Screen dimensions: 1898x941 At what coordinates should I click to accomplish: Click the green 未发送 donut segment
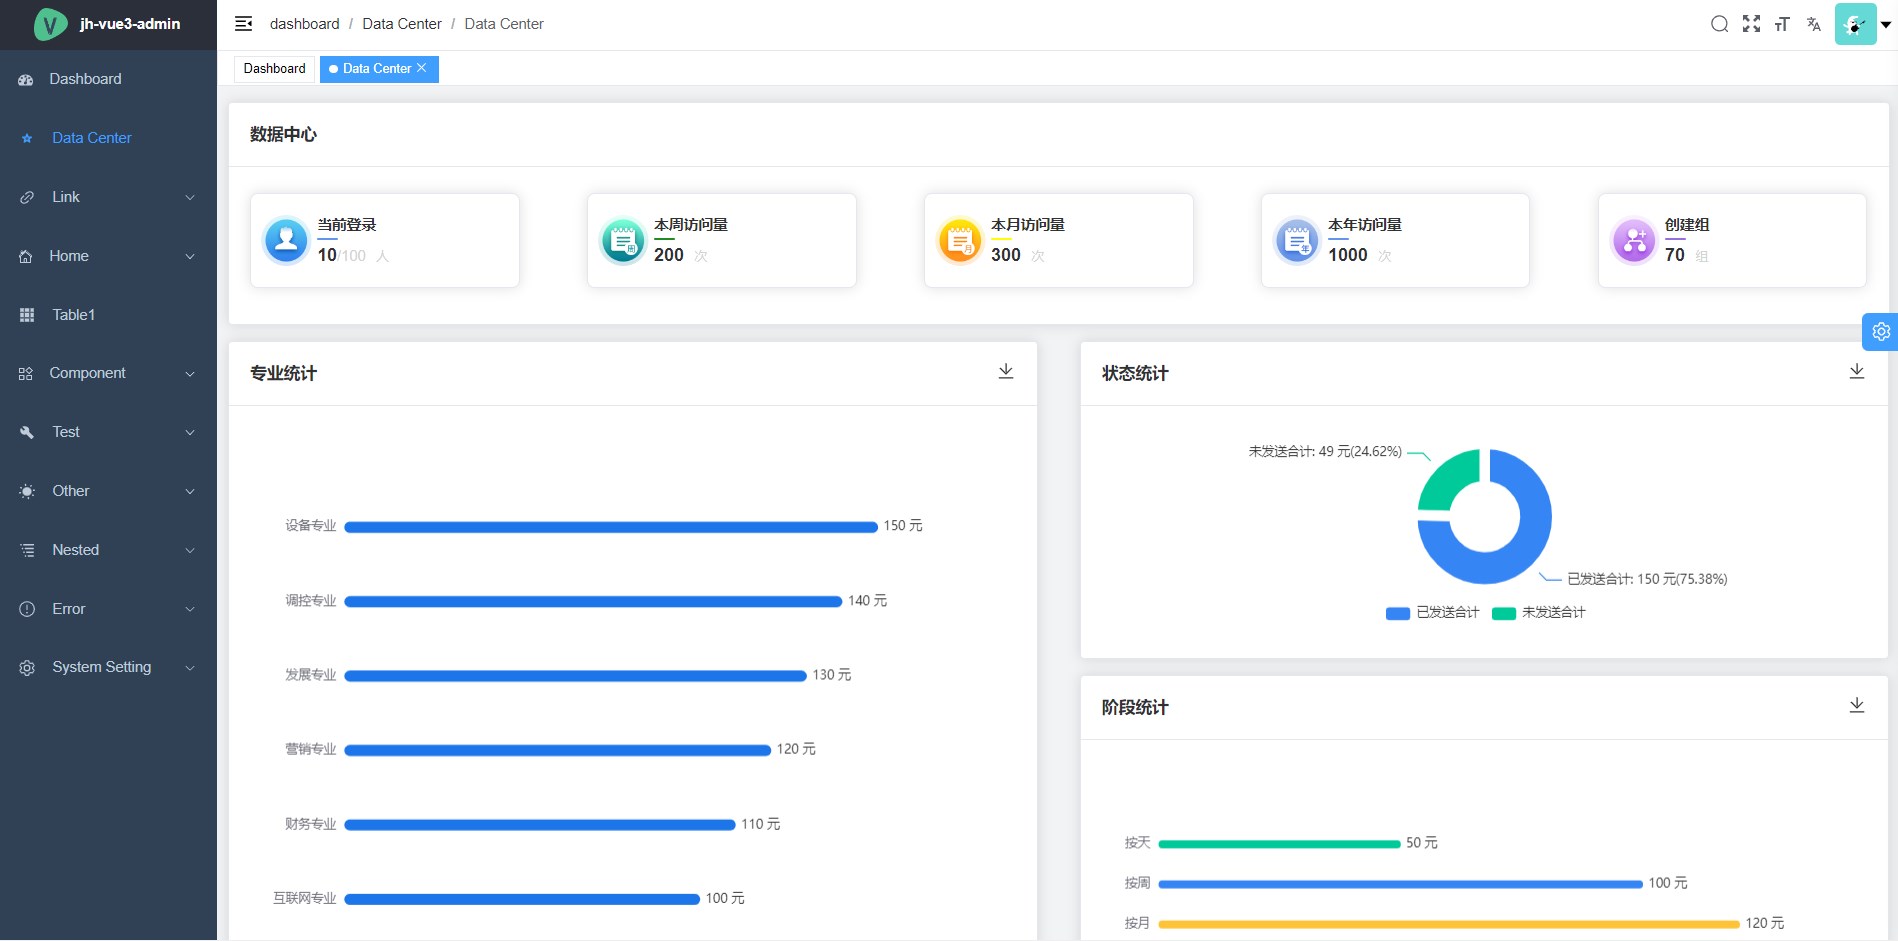(1444, 481)
